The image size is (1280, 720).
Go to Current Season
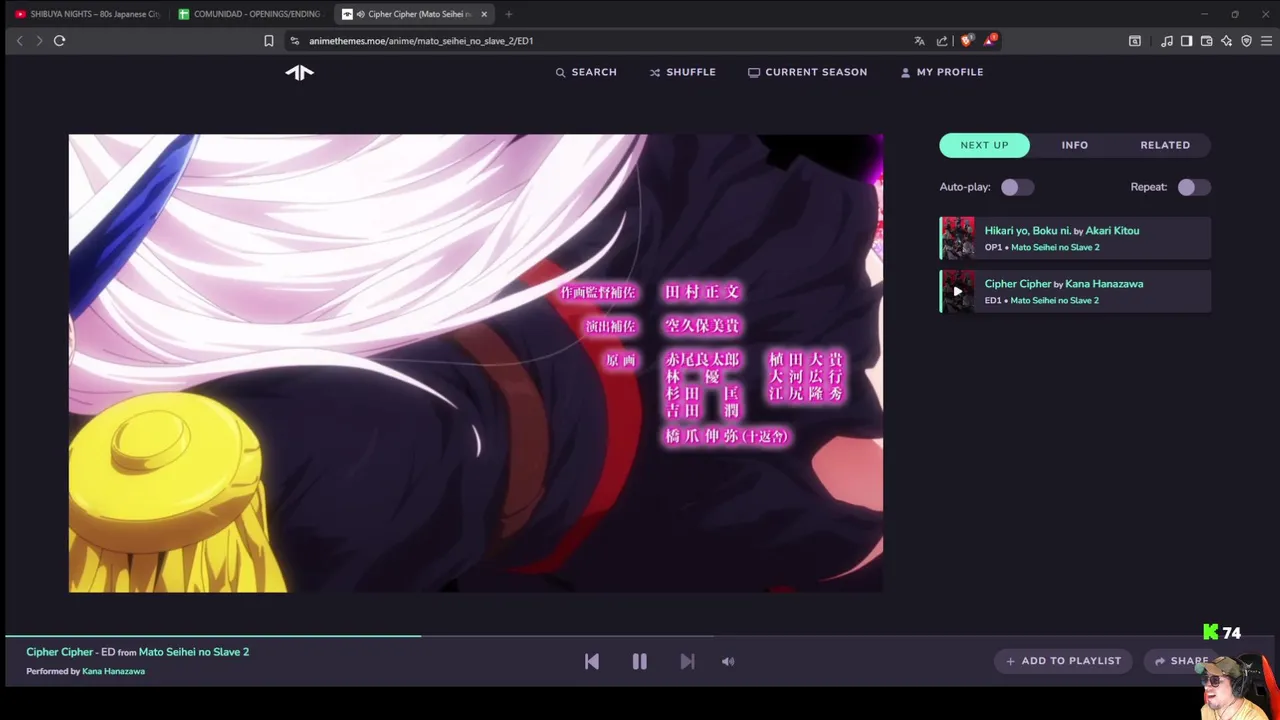tap(807, 72)
